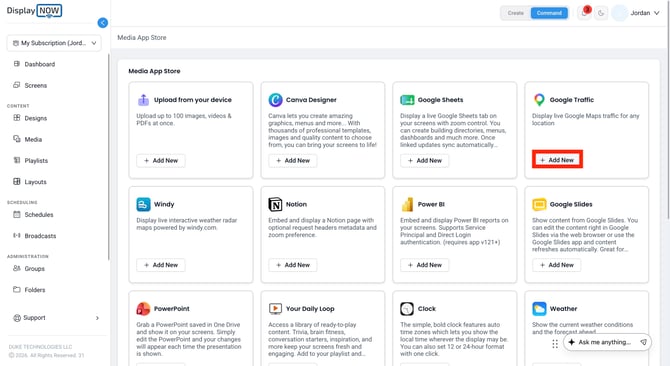Image resolution: width=670 pixels, height=366 pixels.
Task: Open the Jordan user menu
Action: tap(645, 13)
